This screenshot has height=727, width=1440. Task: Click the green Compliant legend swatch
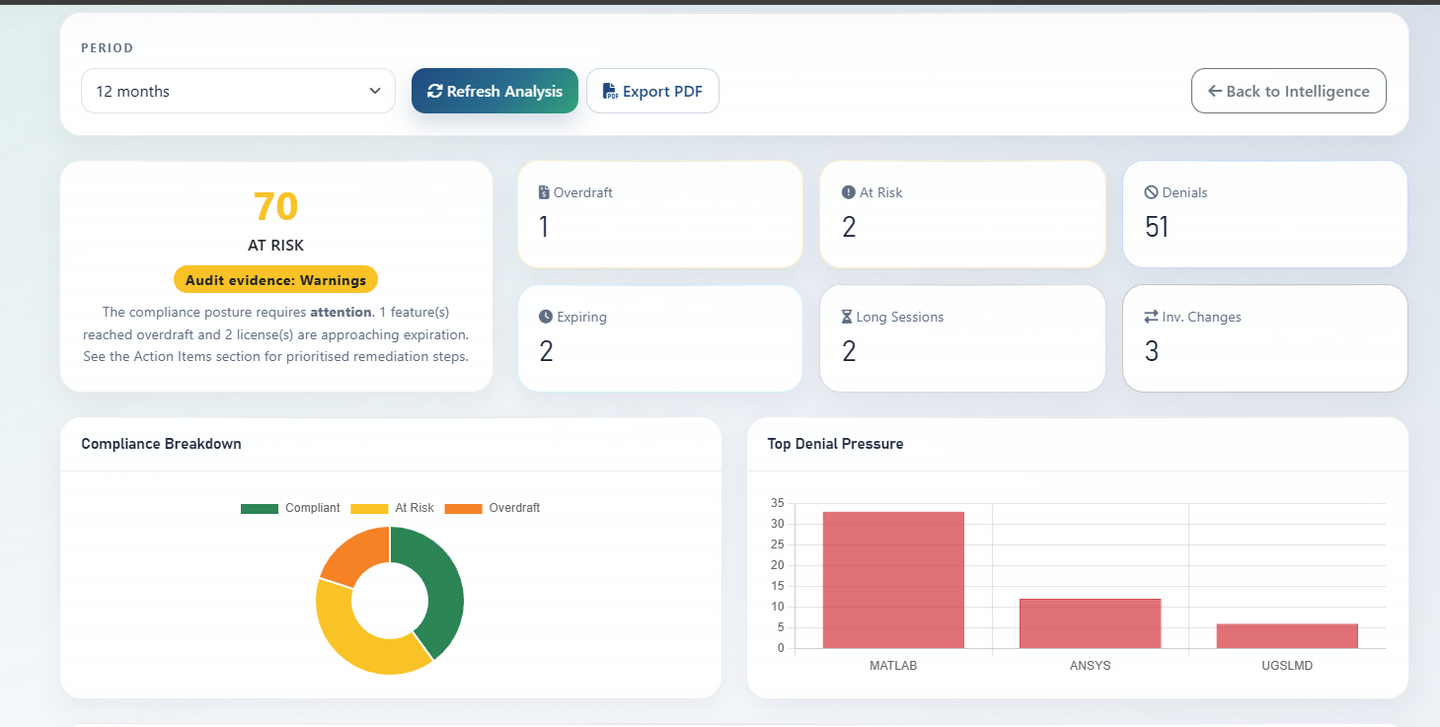[259, 508]
